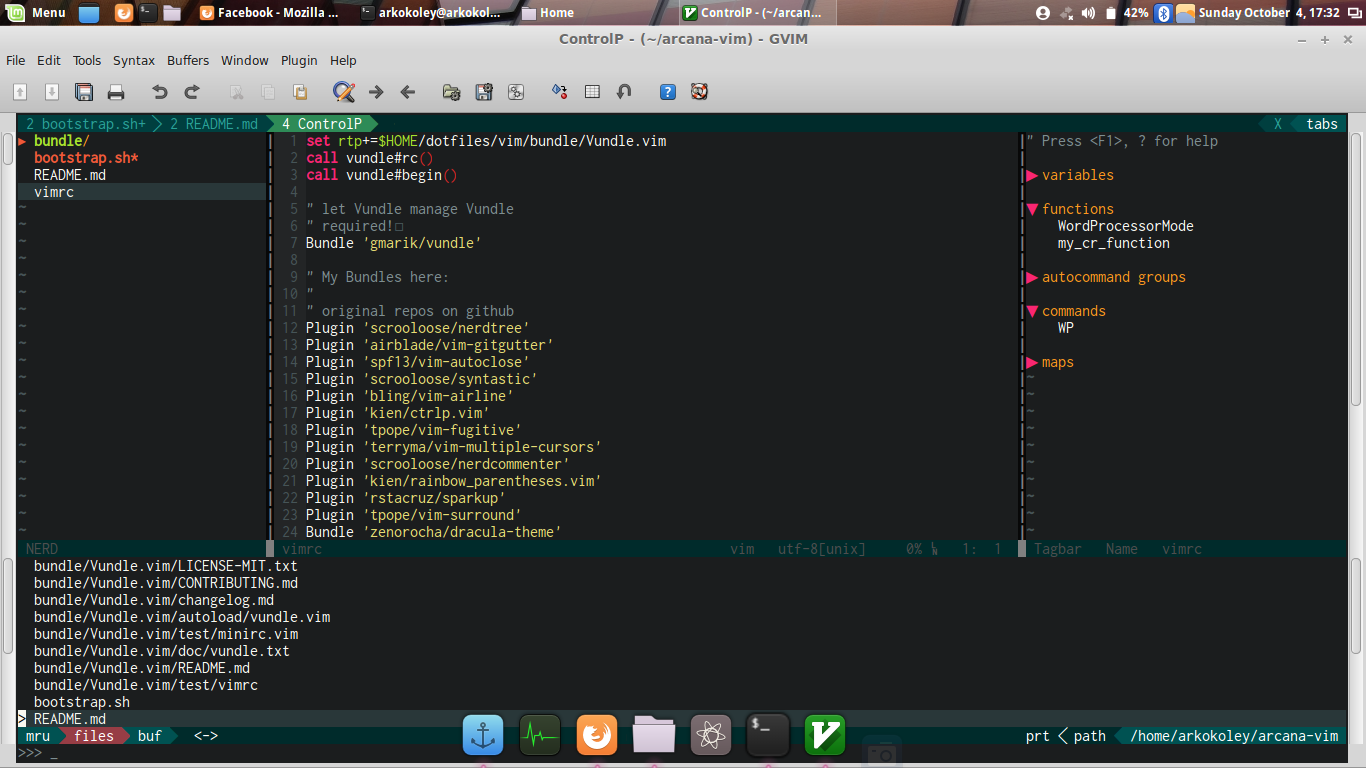Open the Tools menu
1366x768 pixels.
87,60
